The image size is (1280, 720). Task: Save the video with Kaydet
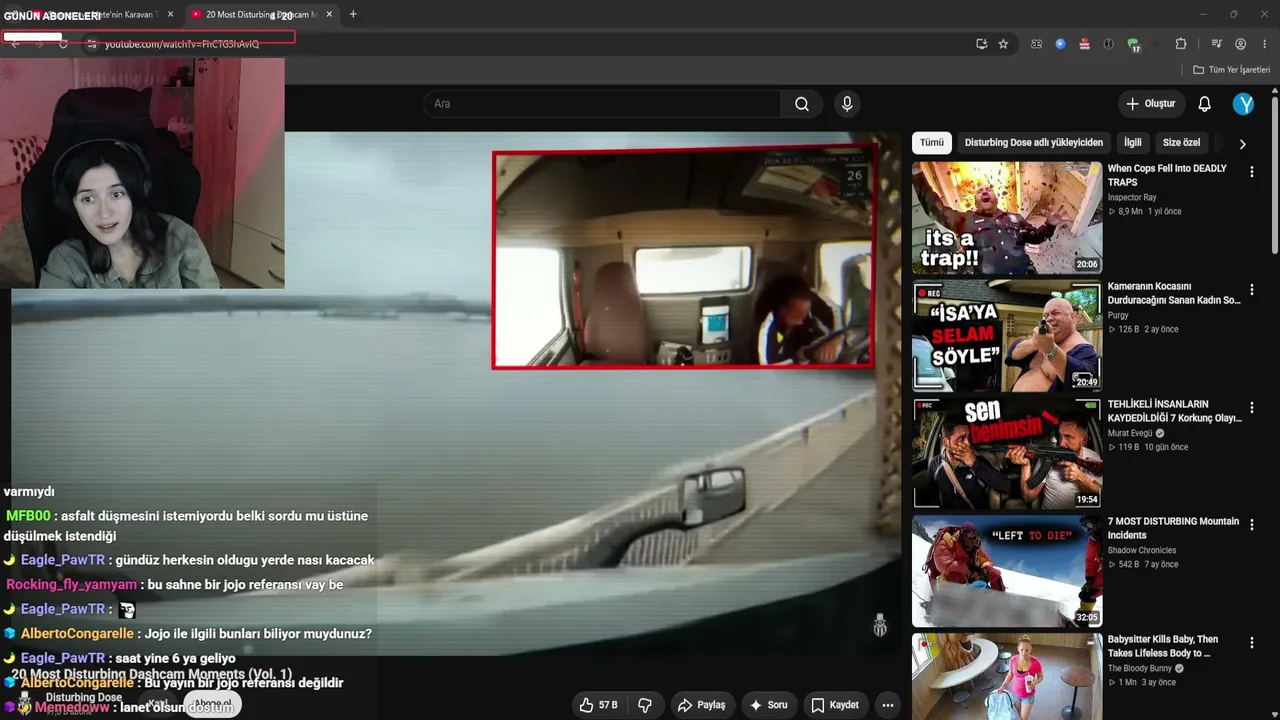[x=835, y=705]
